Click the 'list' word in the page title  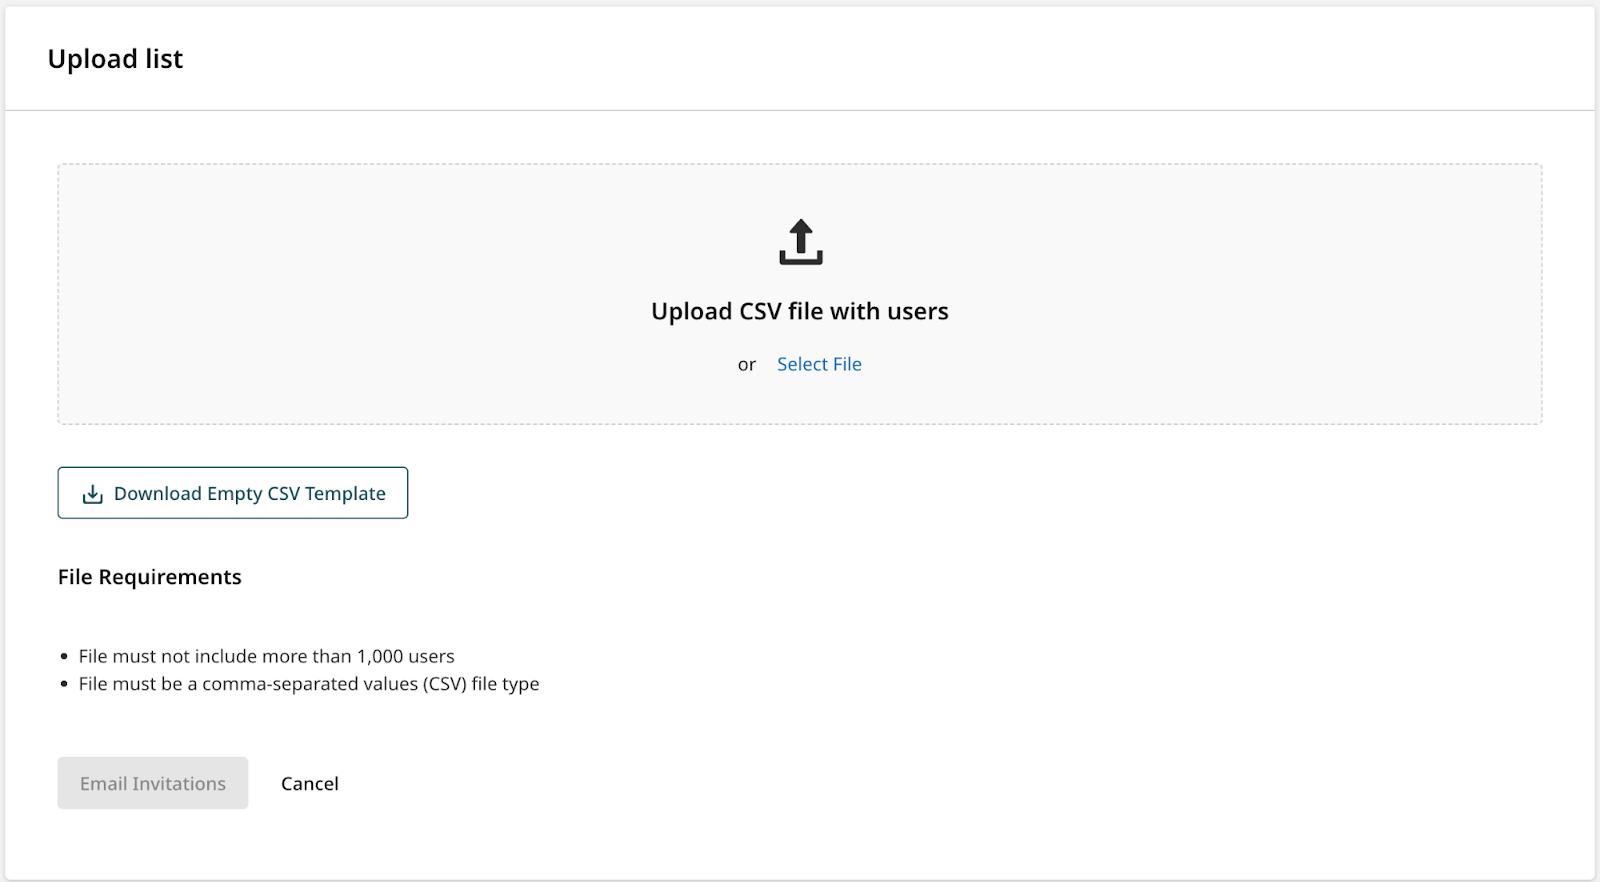[164, 59]
